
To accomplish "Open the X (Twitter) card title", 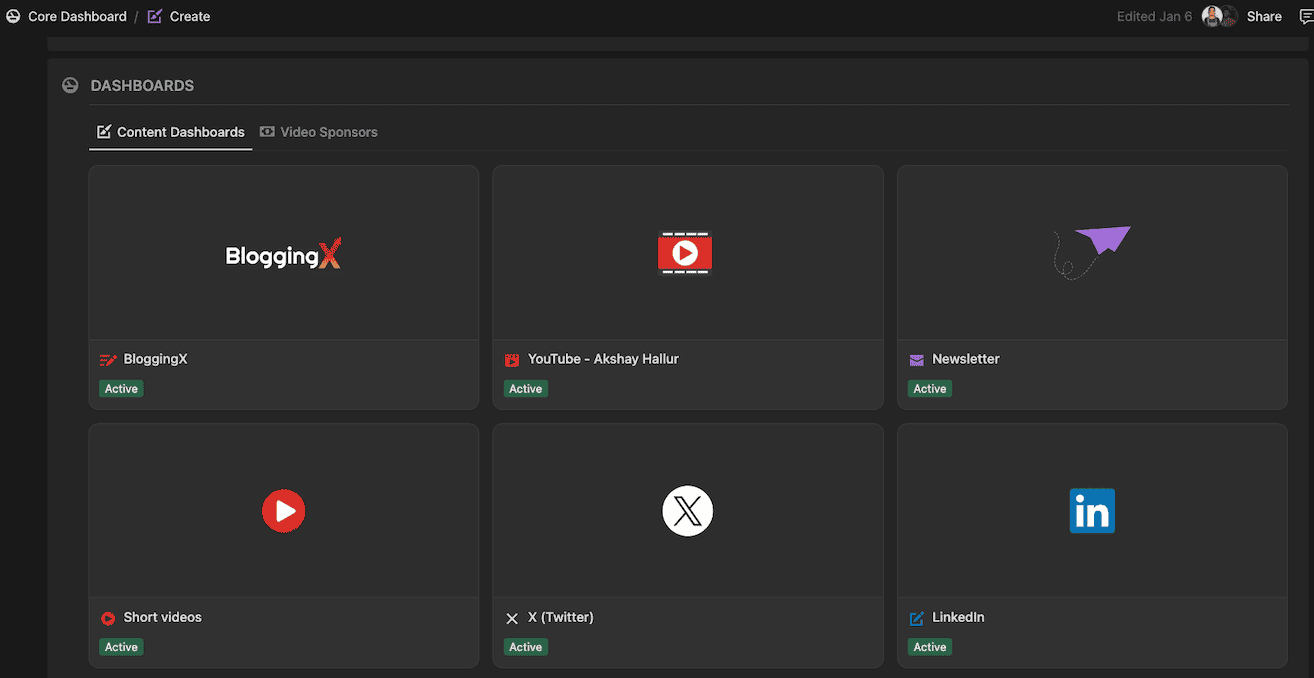I will tap(561, 617).
